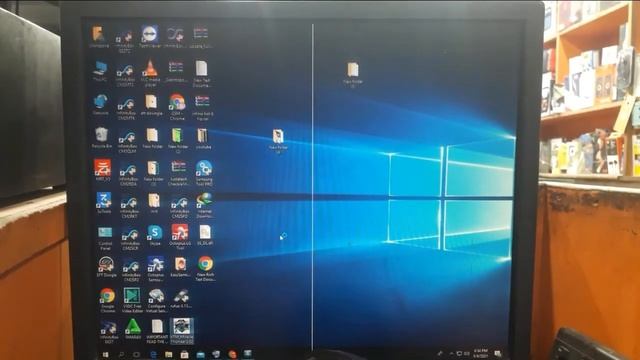Select the New Text Document file icon

pos(201,73)
